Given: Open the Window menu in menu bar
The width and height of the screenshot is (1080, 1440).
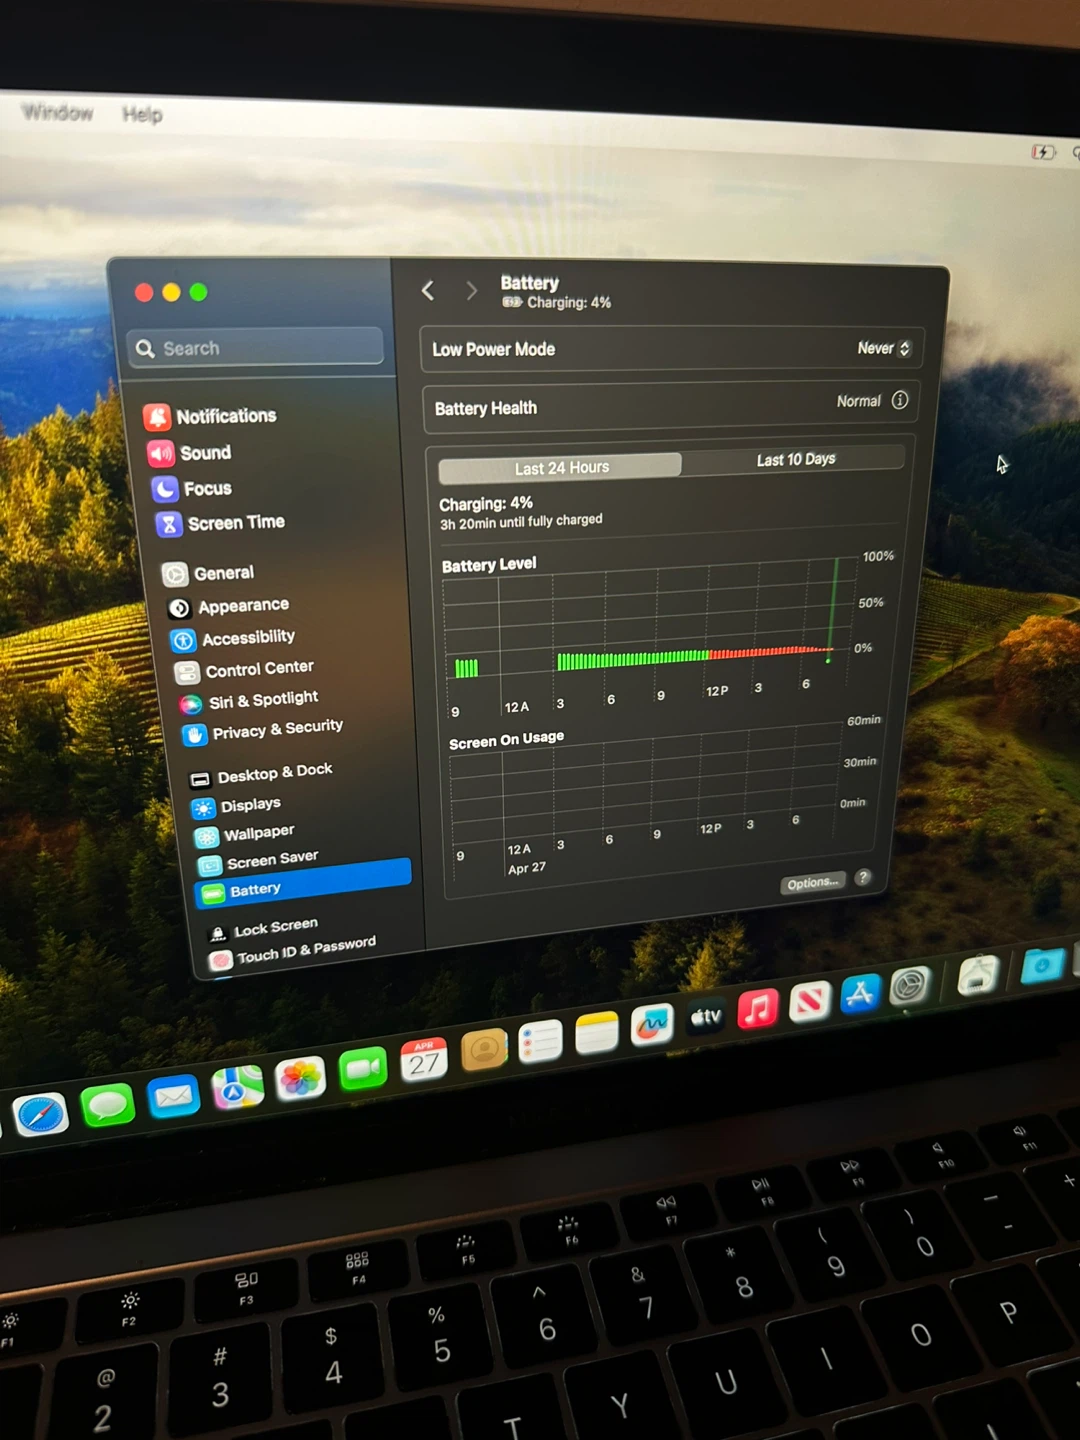Looking at the screenshot, I should pyautogui.click(x=57, y=112).
